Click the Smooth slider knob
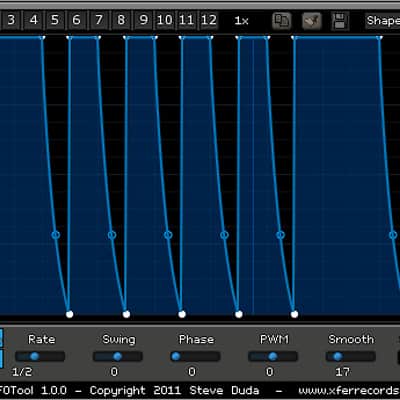 (x=337, y=356)
